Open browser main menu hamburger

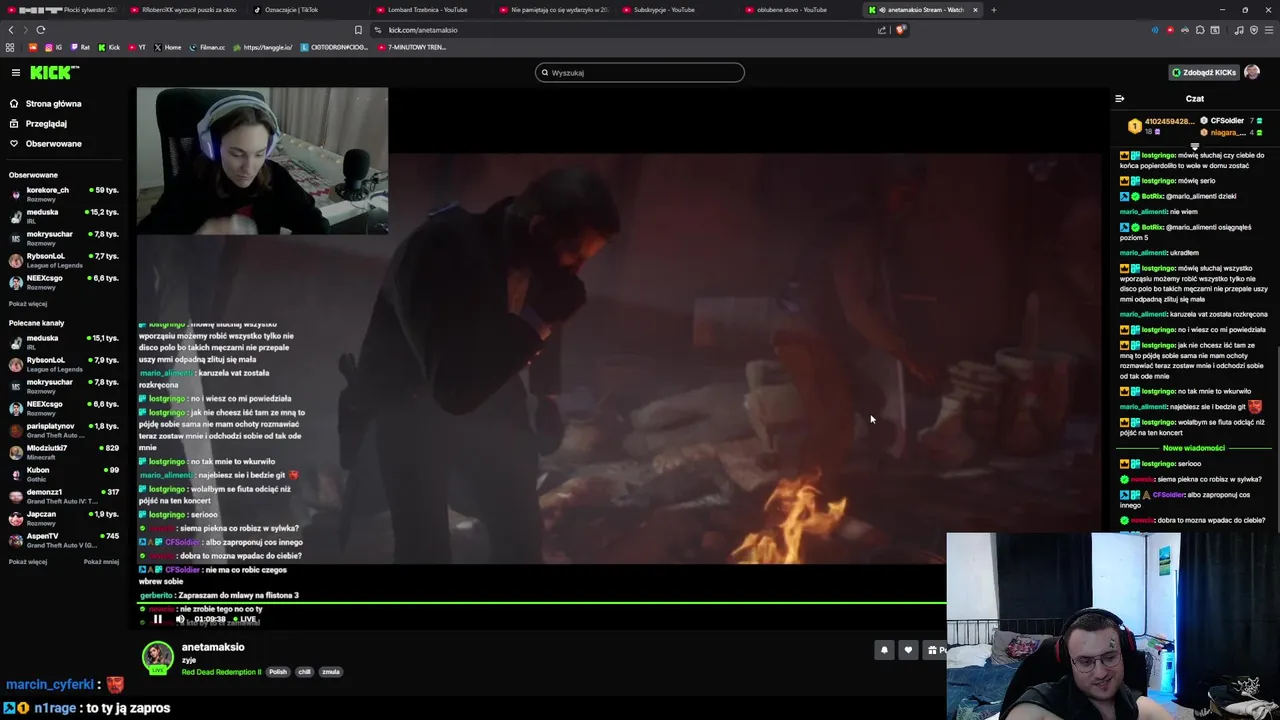pos(1268,30)
